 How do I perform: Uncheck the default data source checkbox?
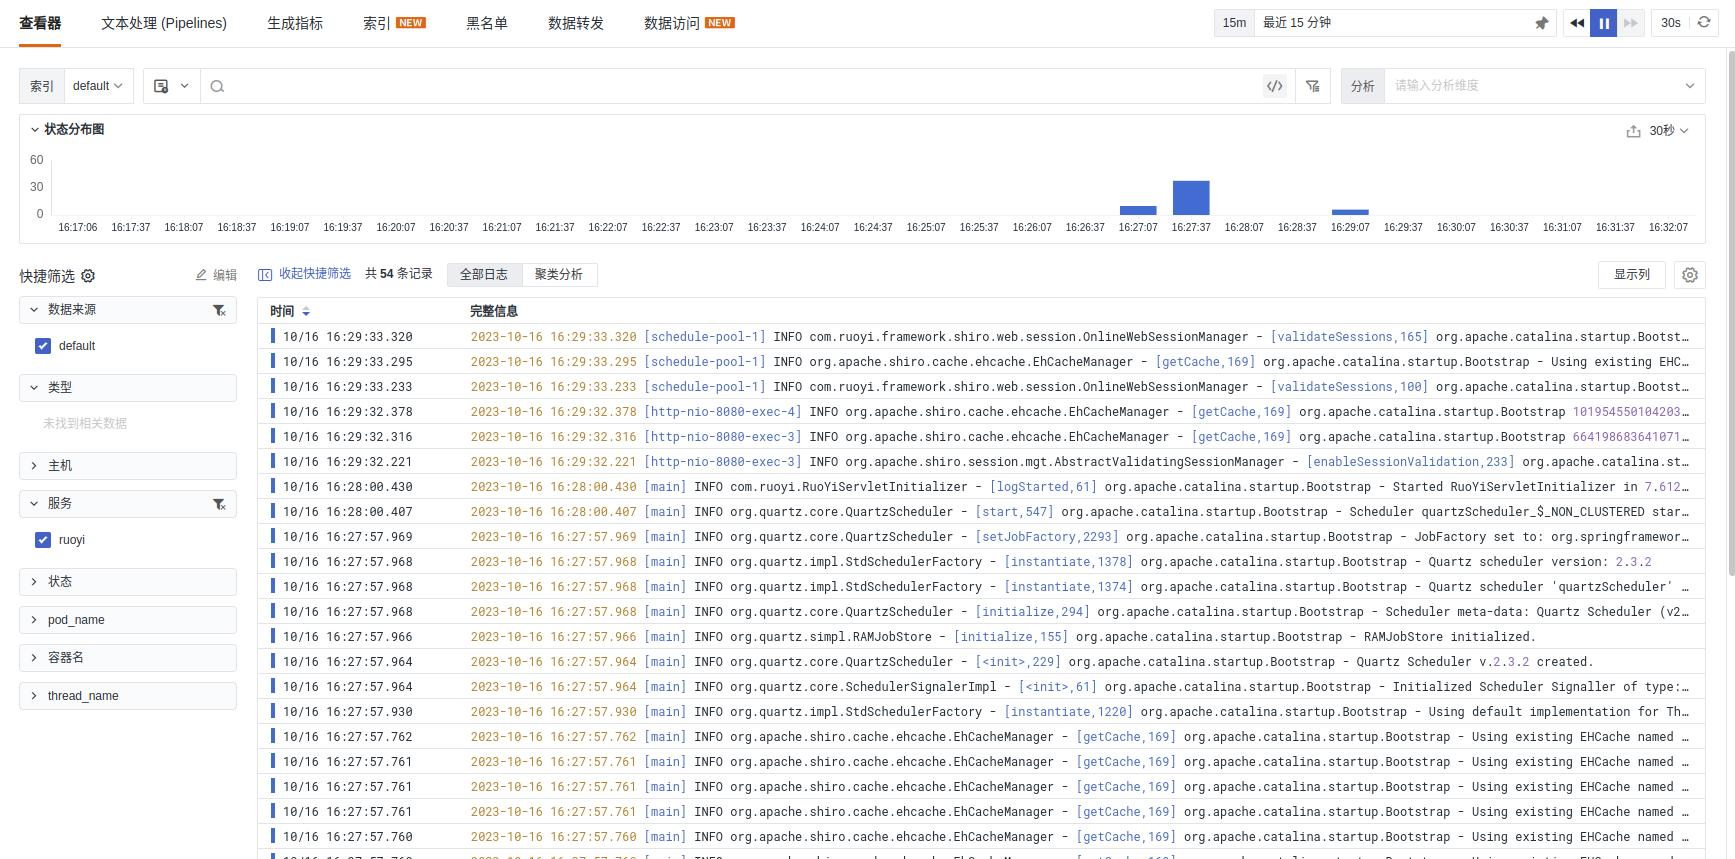coord(43,346)
